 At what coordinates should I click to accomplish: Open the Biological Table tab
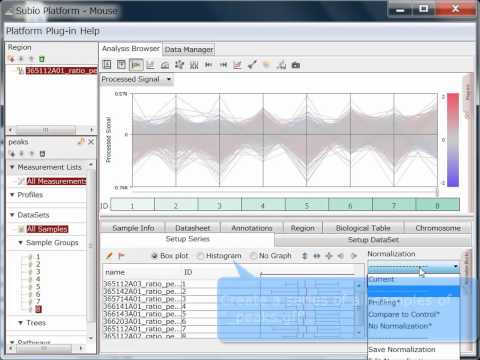(363, 228)
